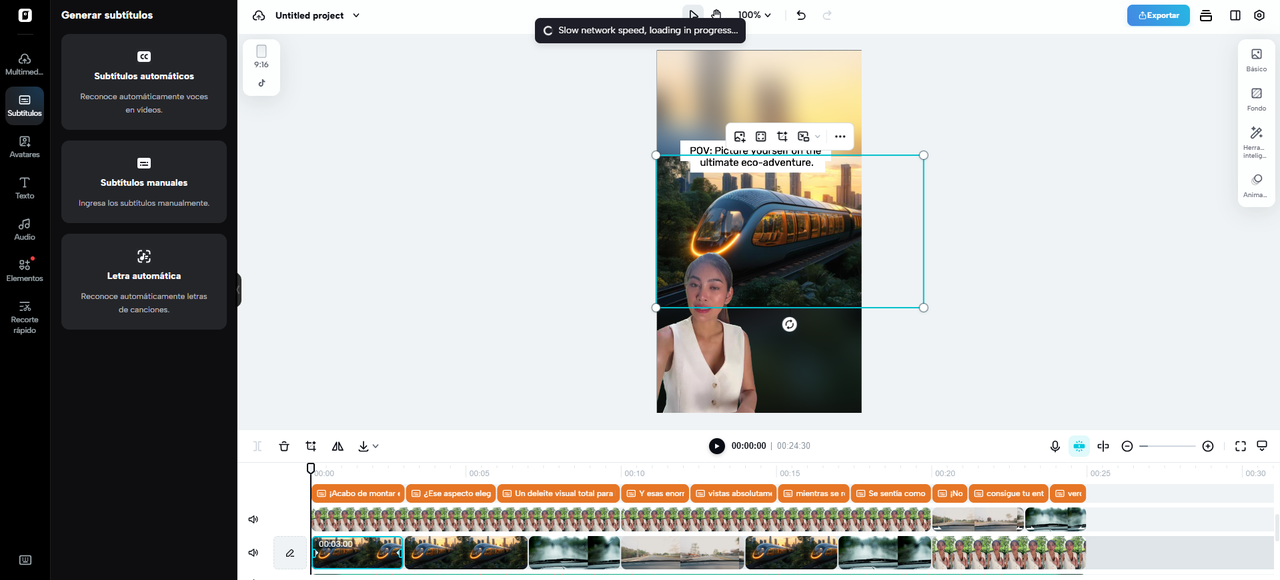This screenshot has height=580, width=1280.
Task: Open the Fondo background panel
Action: tap(1256, 98)
